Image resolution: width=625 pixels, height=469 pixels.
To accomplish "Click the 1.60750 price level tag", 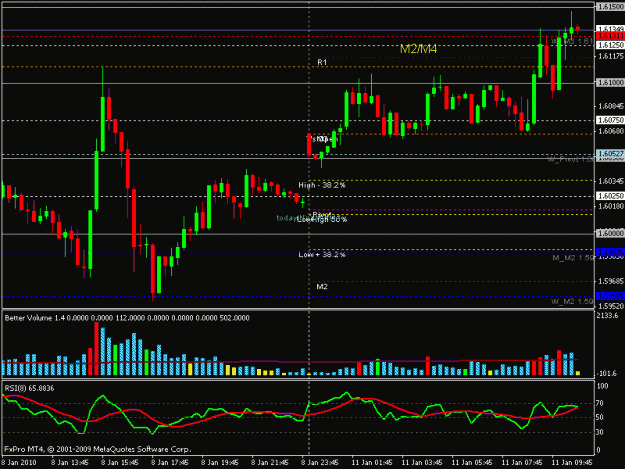I will coord(610,120).
